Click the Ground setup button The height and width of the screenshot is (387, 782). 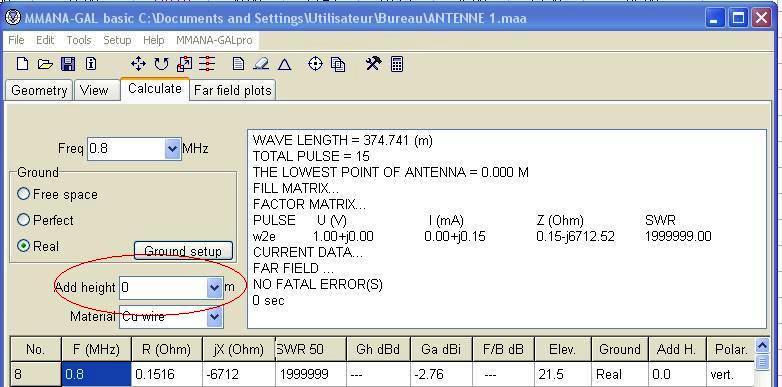pos(183,251)
